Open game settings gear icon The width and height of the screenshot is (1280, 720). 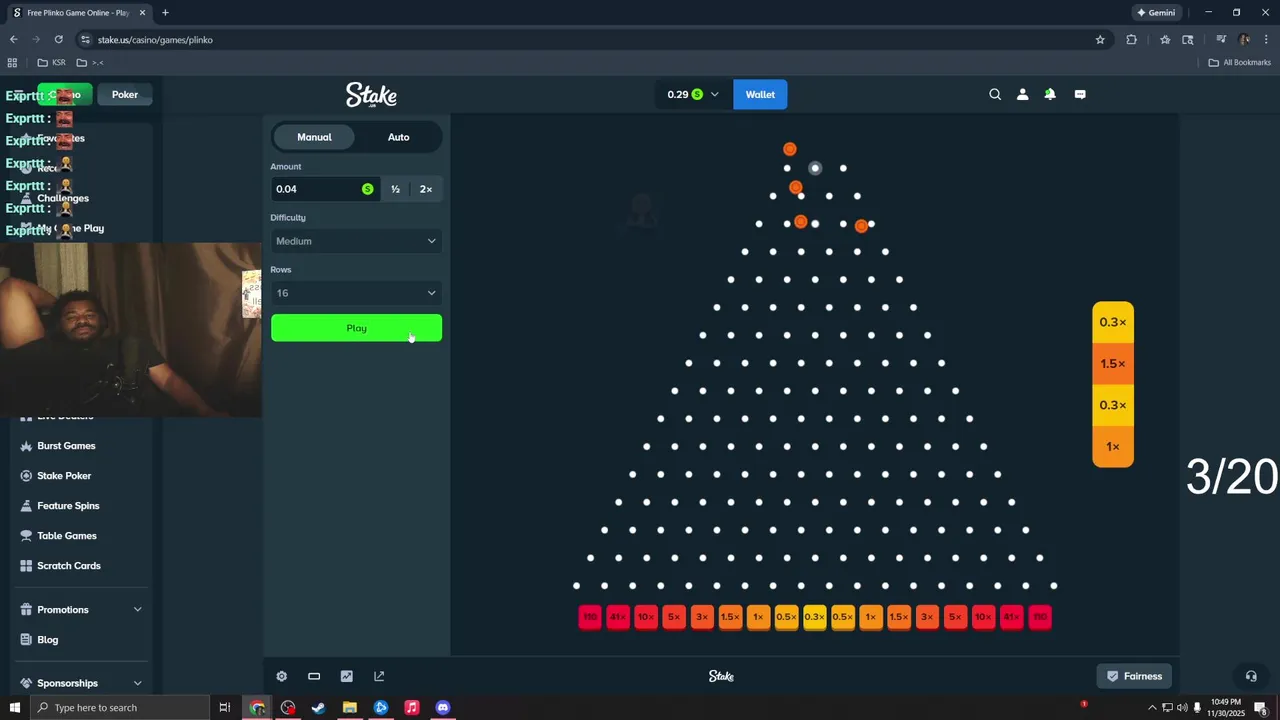[282, 676]
